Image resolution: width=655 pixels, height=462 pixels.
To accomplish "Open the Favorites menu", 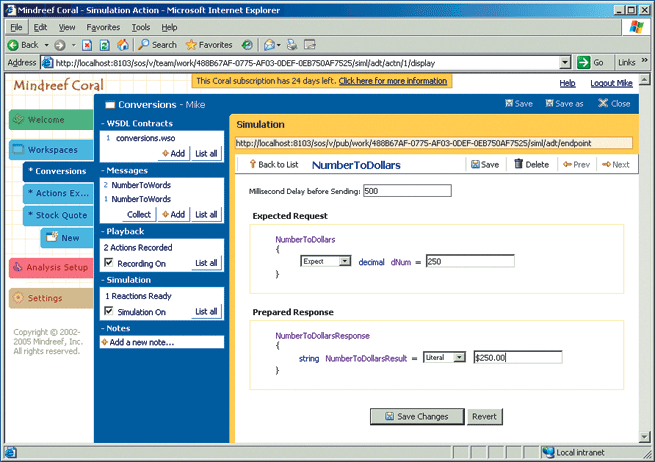I will (x=102, y=27).
